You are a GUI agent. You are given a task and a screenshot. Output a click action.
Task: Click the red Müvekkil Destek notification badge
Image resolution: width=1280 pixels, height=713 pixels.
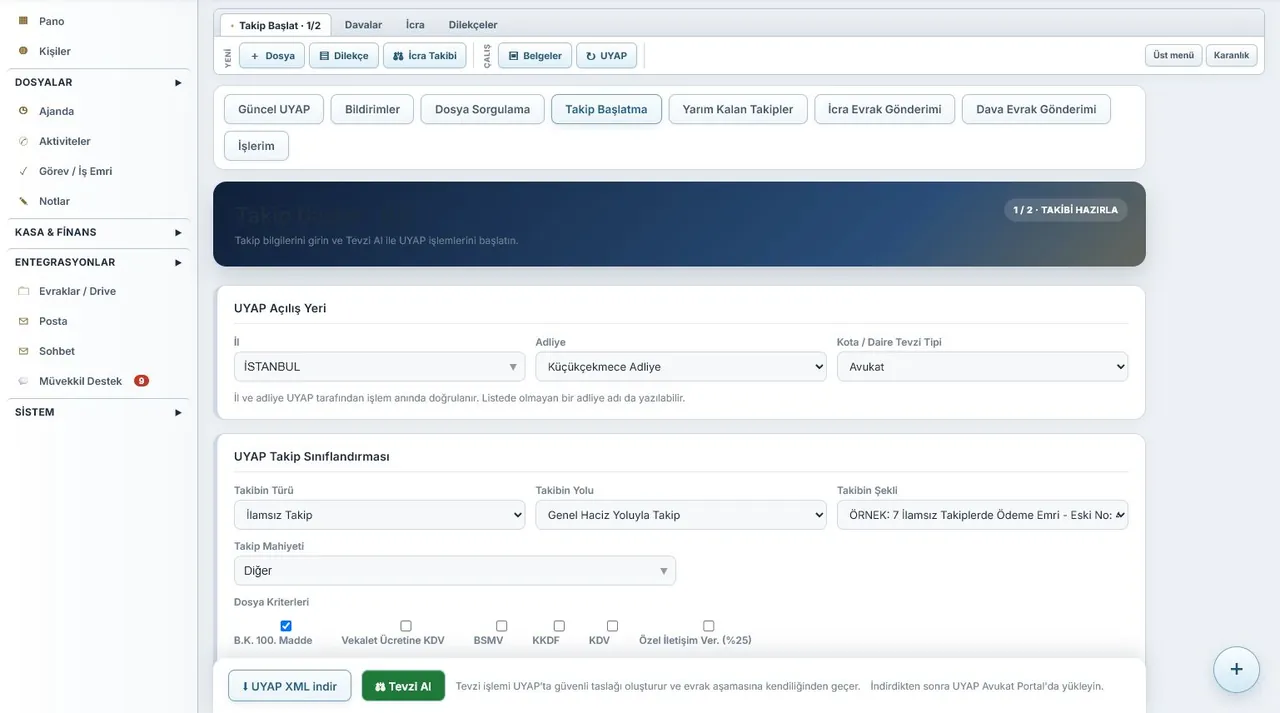click(x=141, y=381)
